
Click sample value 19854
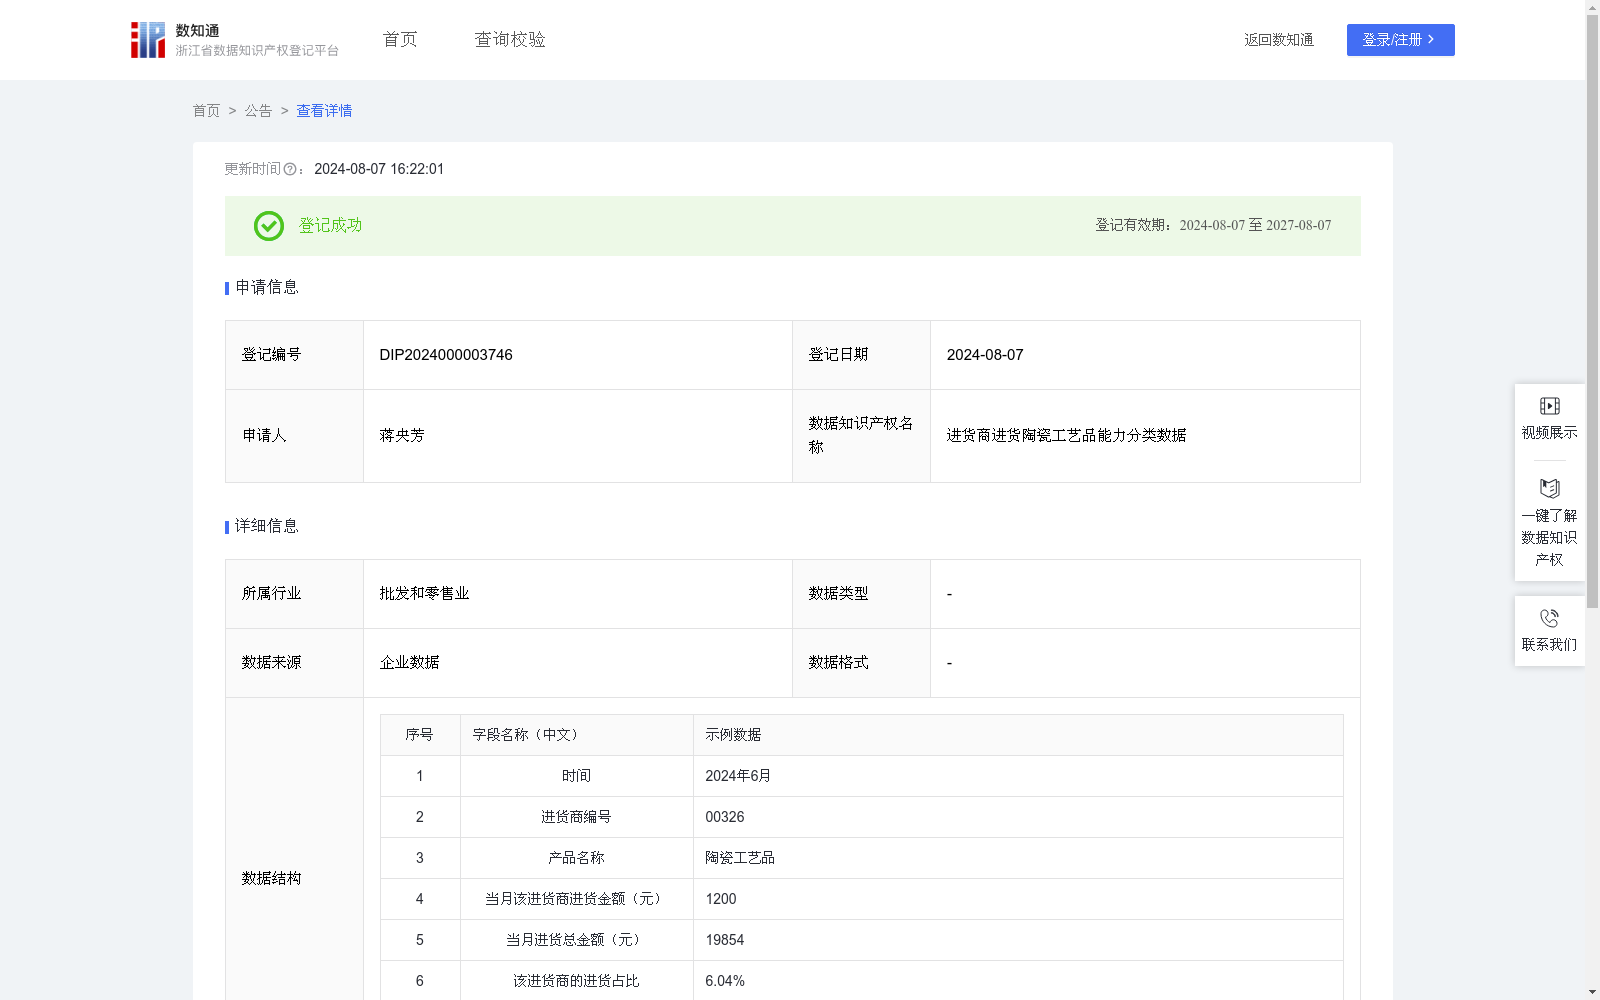pyautogui.click(x=725, y=940)
